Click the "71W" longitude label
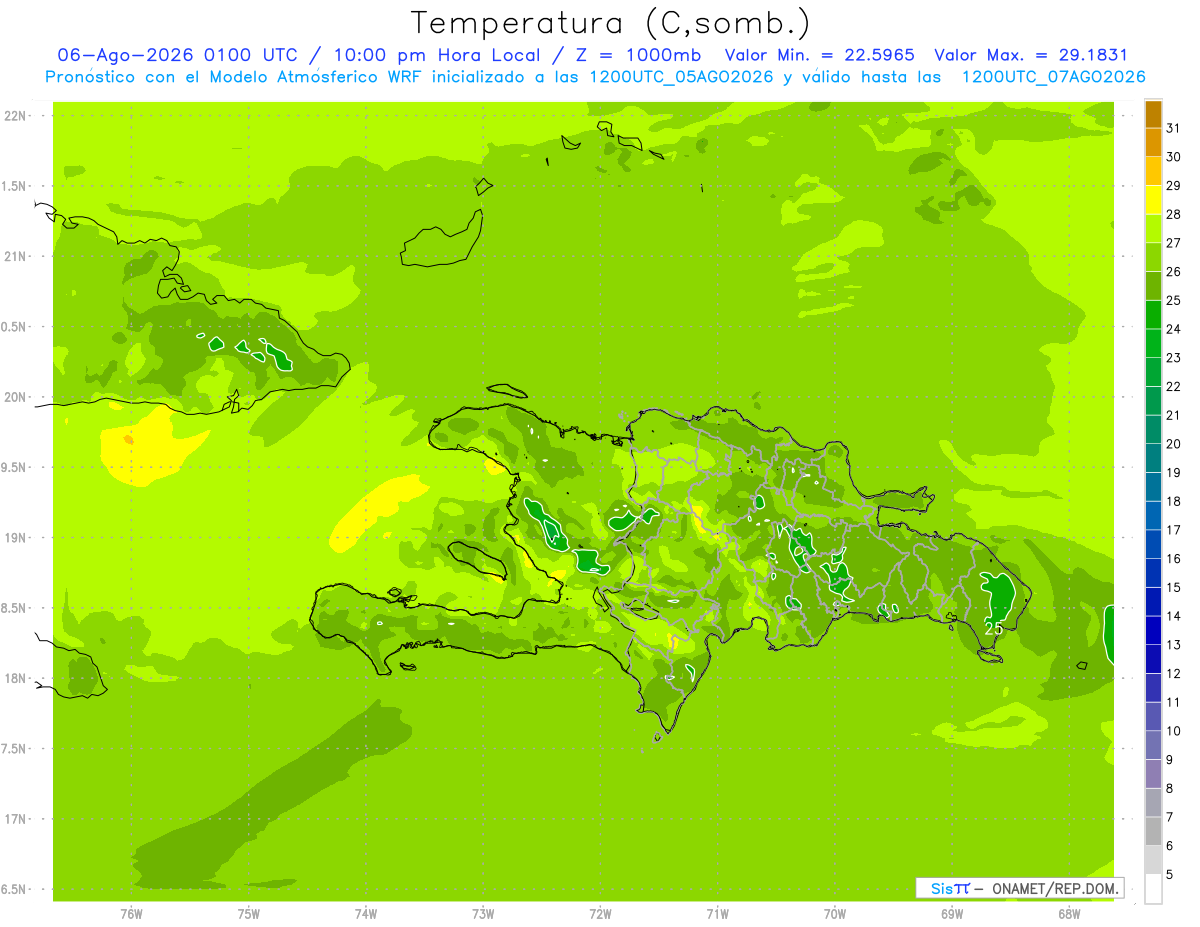The width and height of the screenshot is (1200, 927). pyautogui.click(x=717, y=914)
